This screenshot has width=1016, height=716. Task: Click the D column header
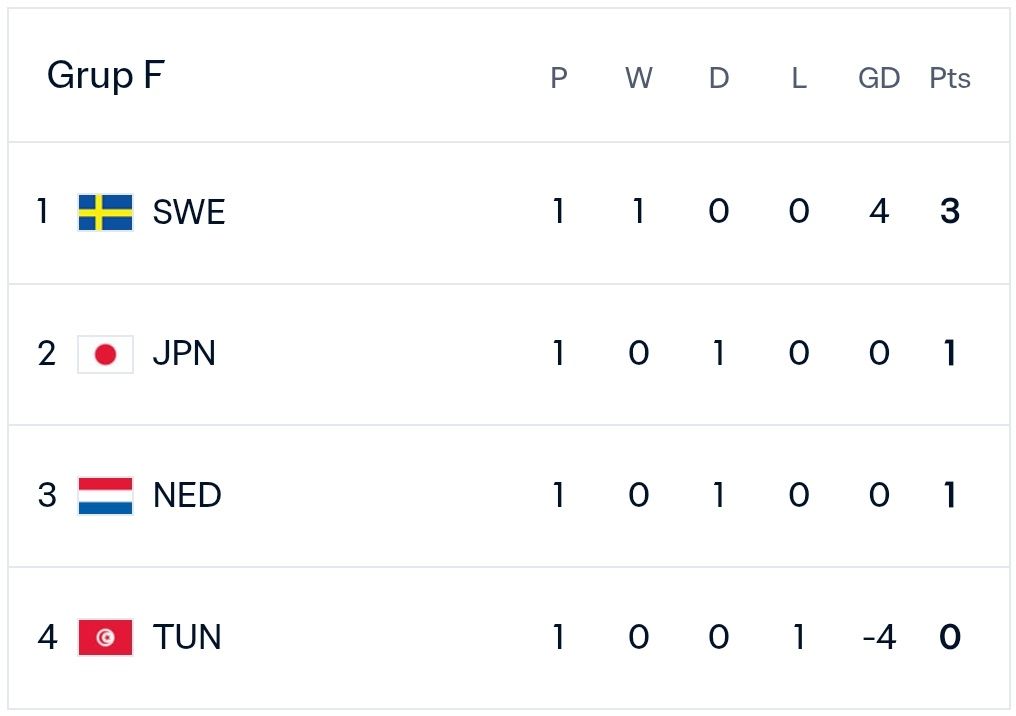[719, 78]
